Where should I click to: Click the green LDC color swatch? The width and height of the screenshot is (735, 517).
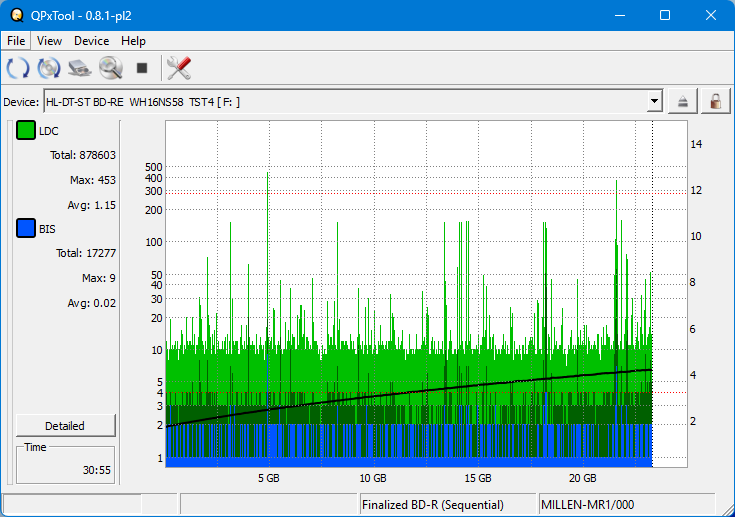pyautogui.click(x=26, y=130)
